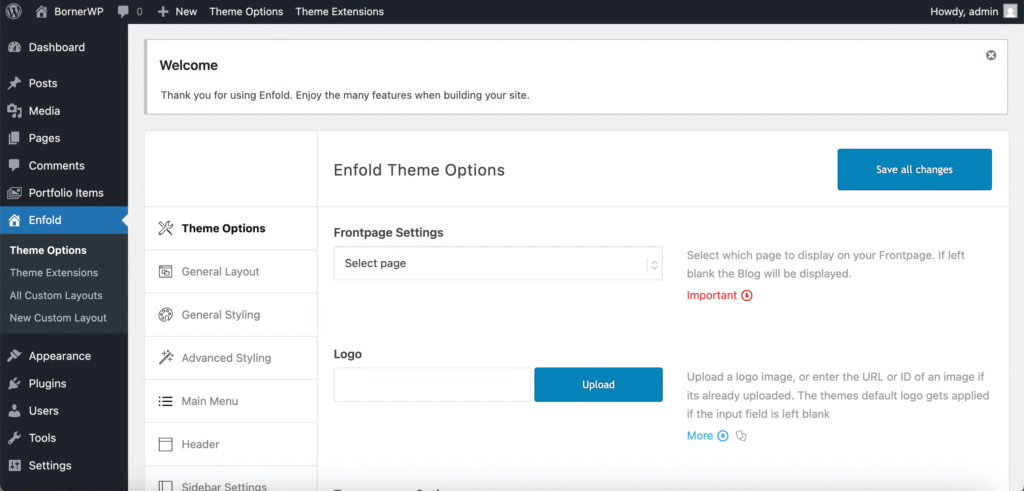Screen dimensions: 1024x491
Task: Select Enfold in the sidebar
Action: pos(64,220)
